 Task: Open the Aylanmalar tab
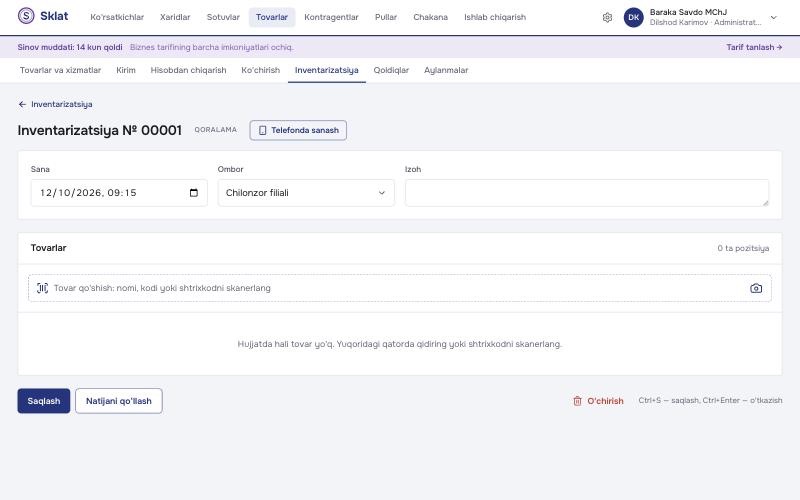coord(446,70)
